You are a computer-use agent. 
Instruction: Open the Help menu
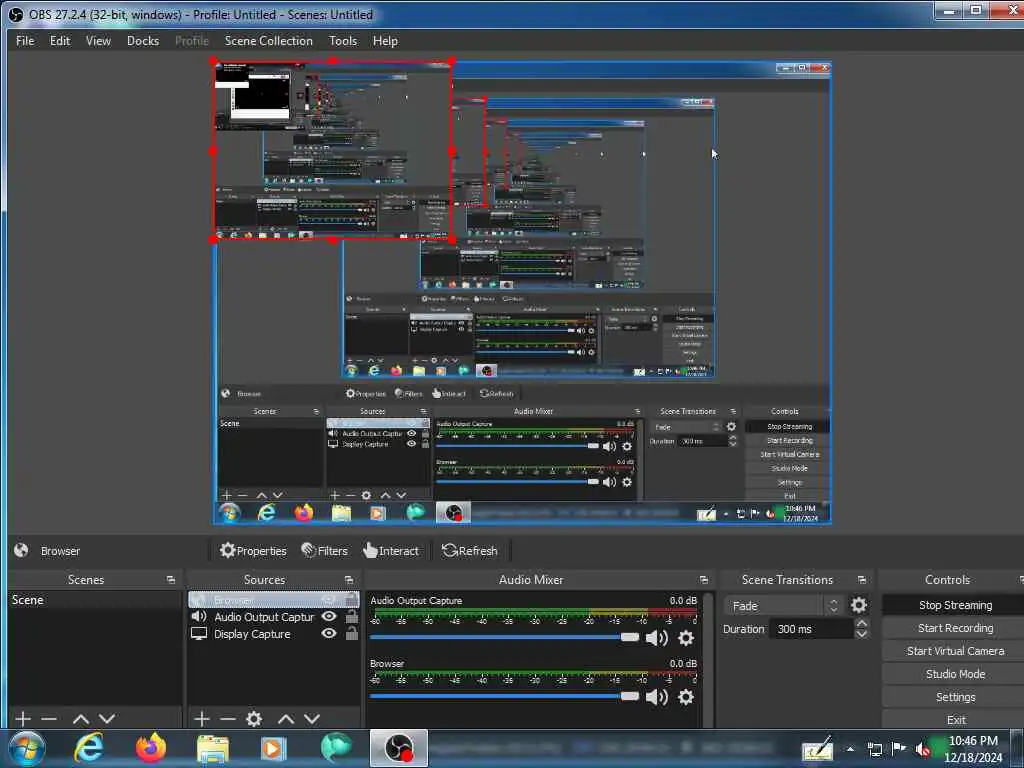coord(385,40)
